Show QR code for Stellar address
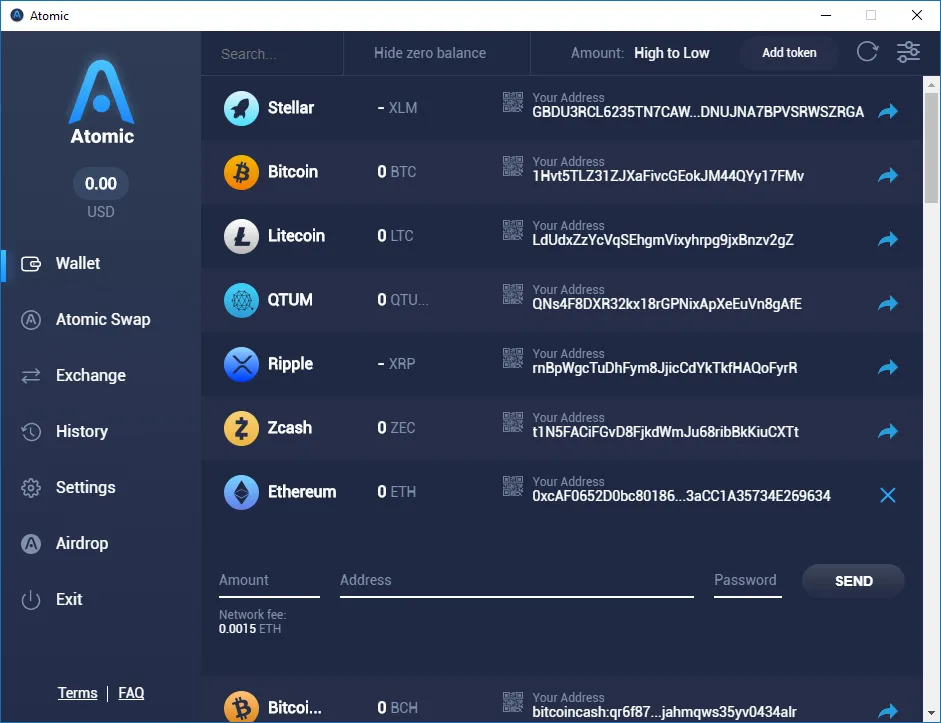Image resolution: width=941 pixels, height=723 pixels. (x=513, y=102)
